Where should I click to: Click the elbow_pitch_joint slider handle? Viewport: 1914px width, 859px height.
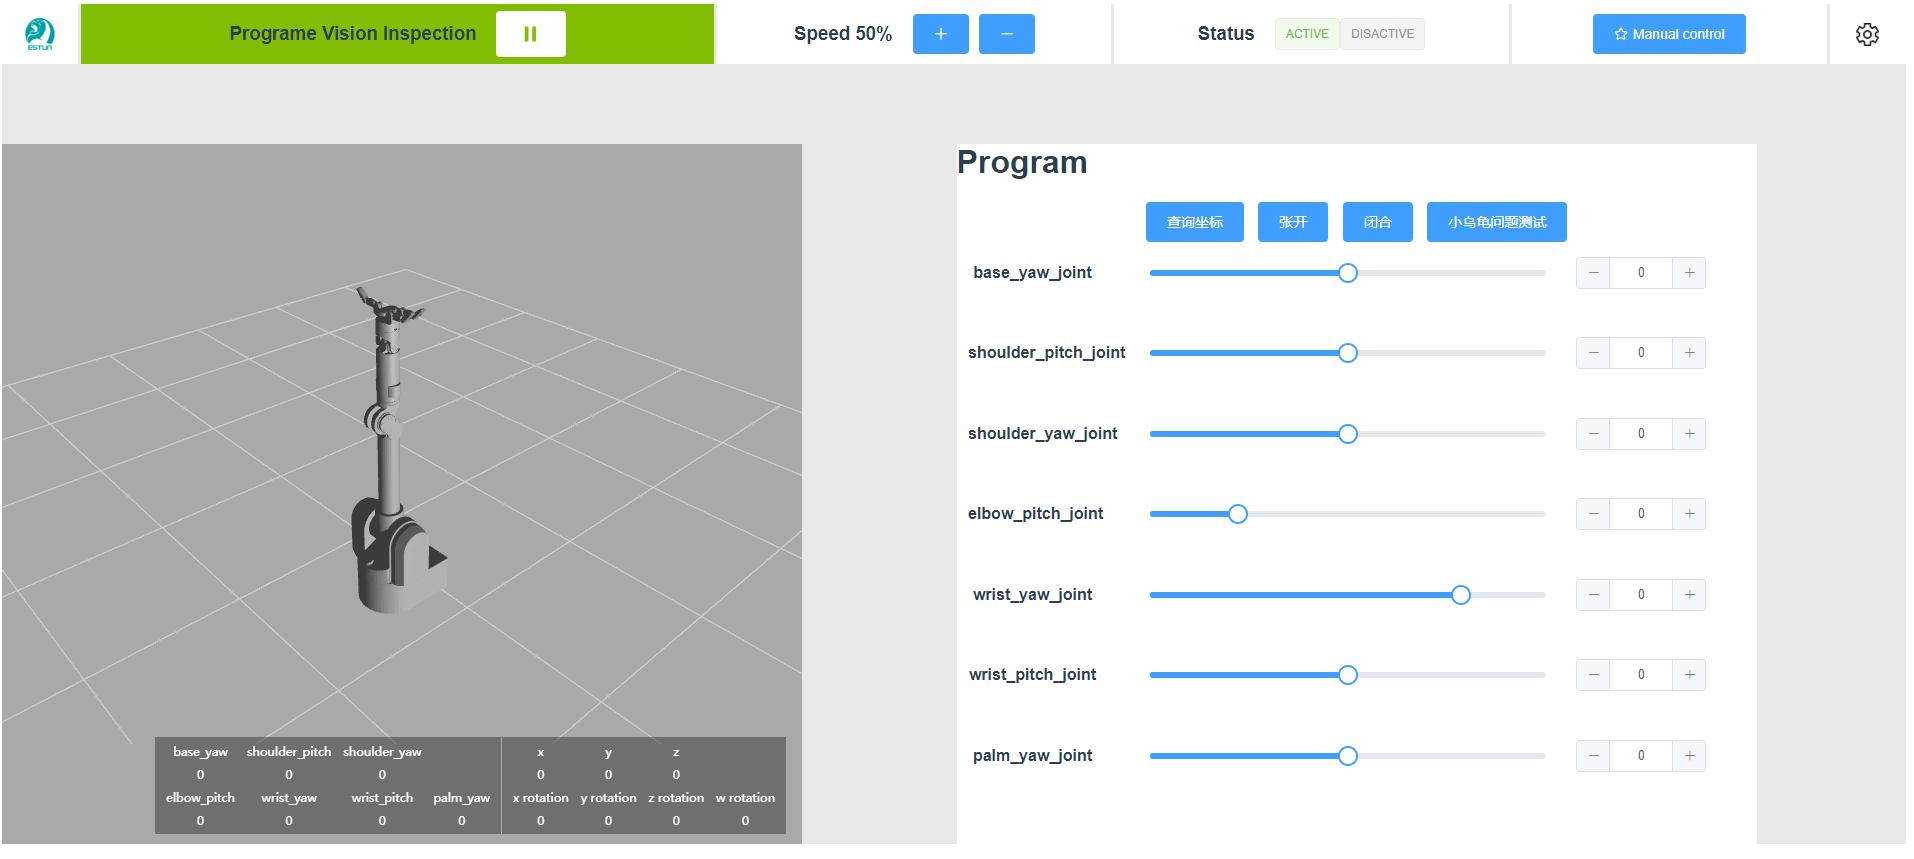click(x=1237, y=514)
